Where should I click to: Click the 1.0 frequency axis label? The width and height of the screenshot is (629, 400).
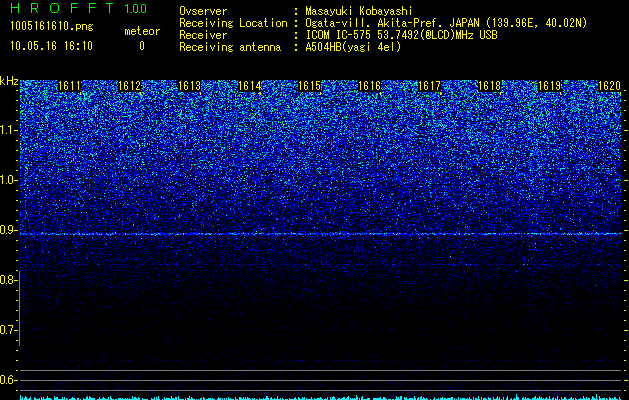(8, 180)
